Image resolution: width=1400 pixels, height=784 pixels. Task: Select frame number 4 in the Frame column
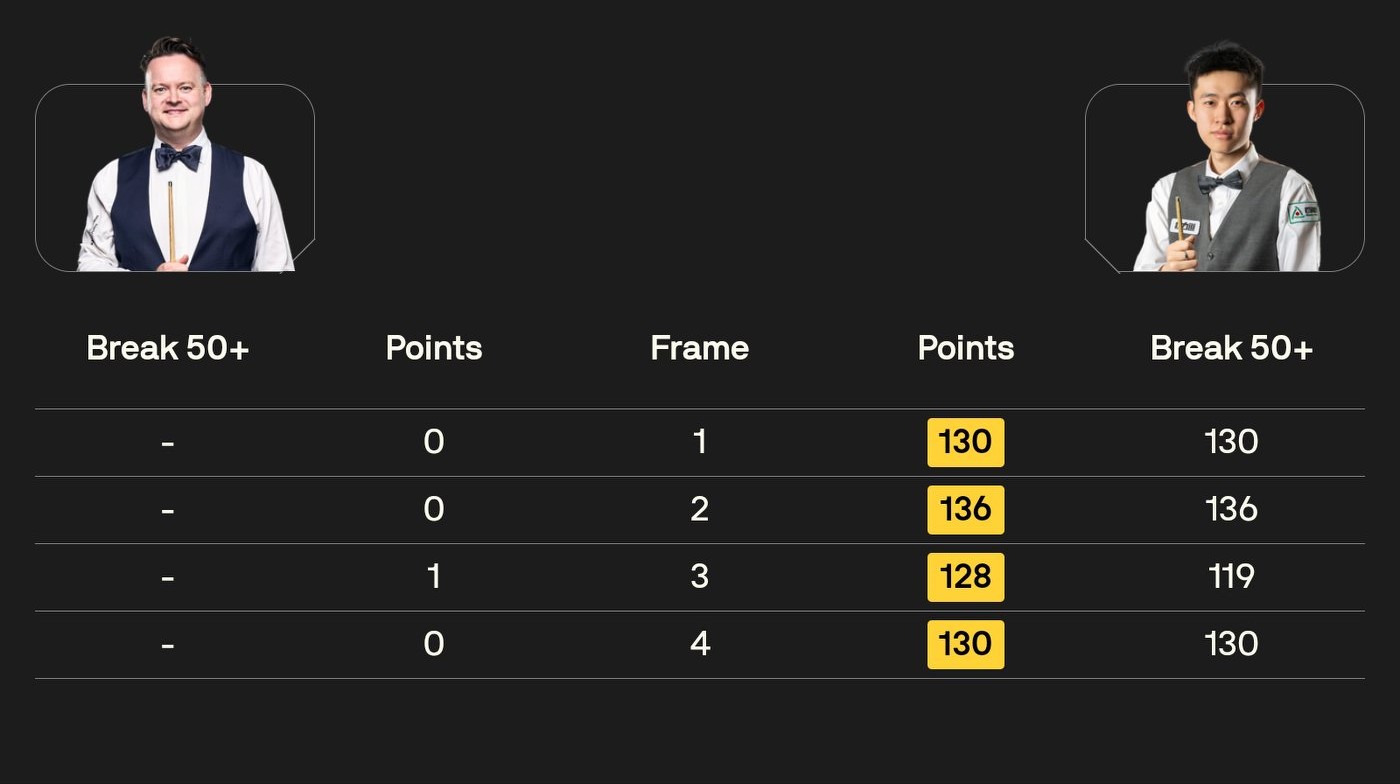click(700, 644)
